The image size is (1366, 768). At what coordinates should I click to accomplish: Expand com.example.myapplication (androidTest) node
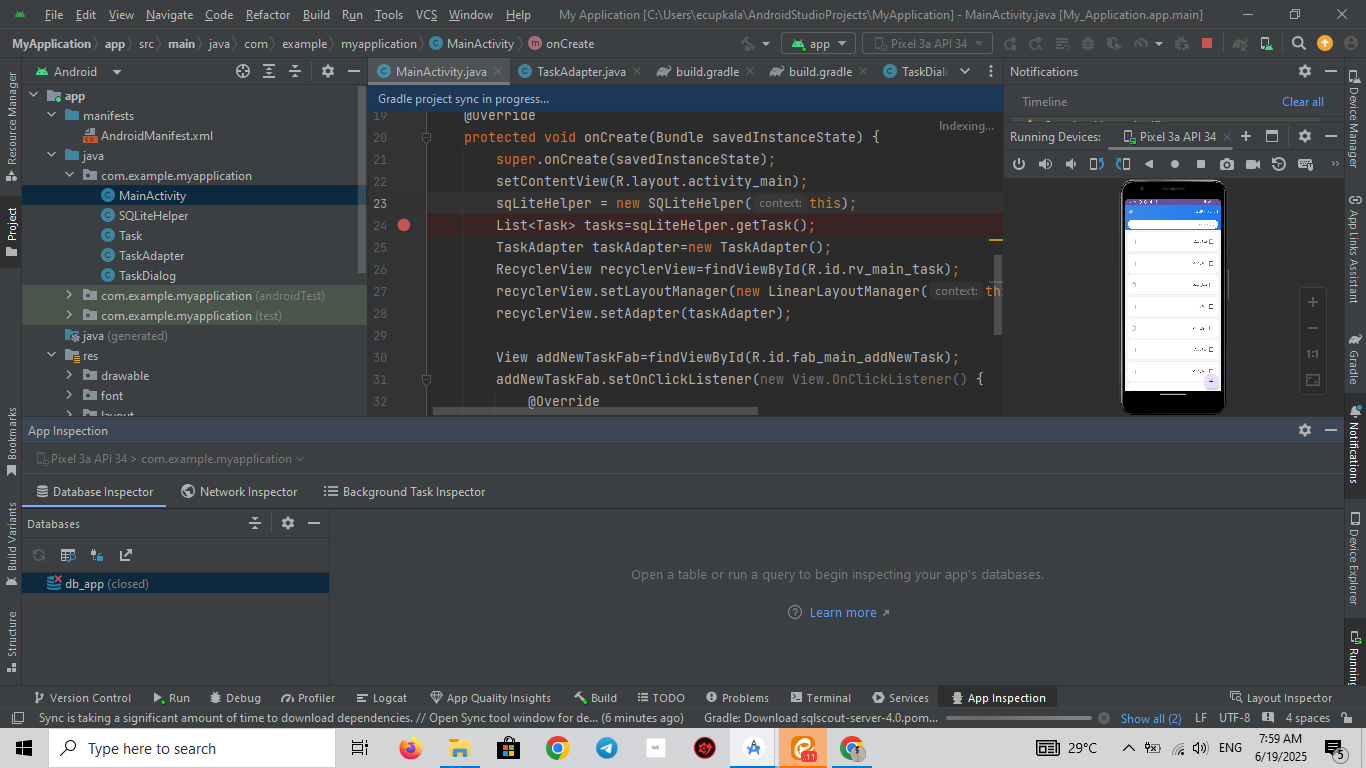[x=70, y=296]
